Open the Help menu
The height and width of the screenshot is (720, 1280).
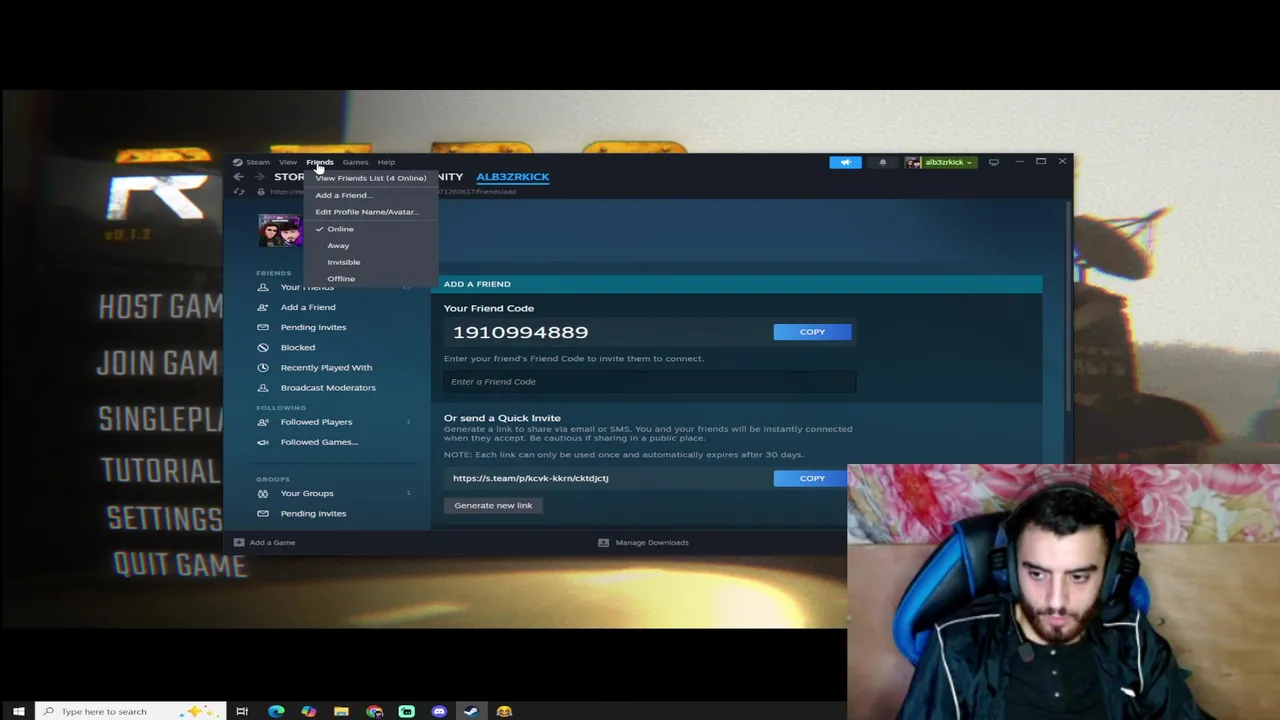386,162
